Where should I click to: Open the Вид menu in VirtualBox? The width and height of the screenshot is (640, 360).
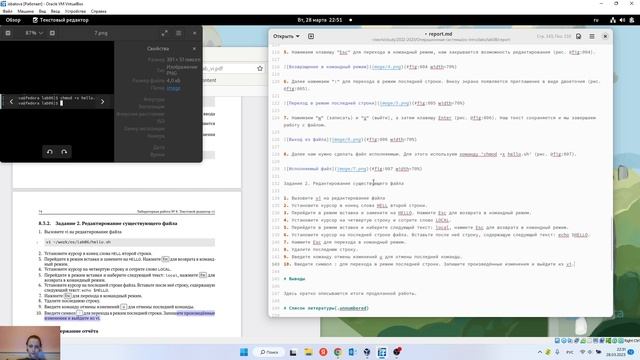pos(42,11)
